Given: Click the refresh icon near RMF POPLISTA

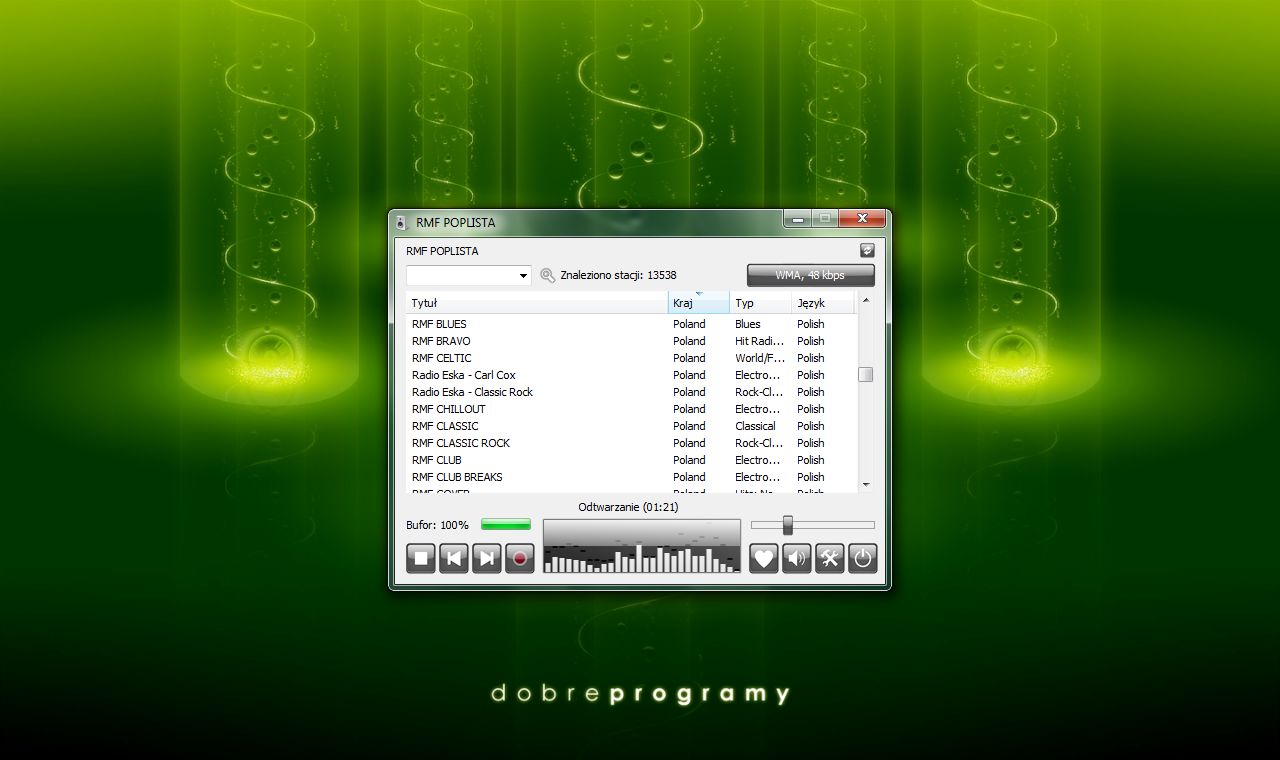Looking at the screenshot, I should [x=867, y=251].
